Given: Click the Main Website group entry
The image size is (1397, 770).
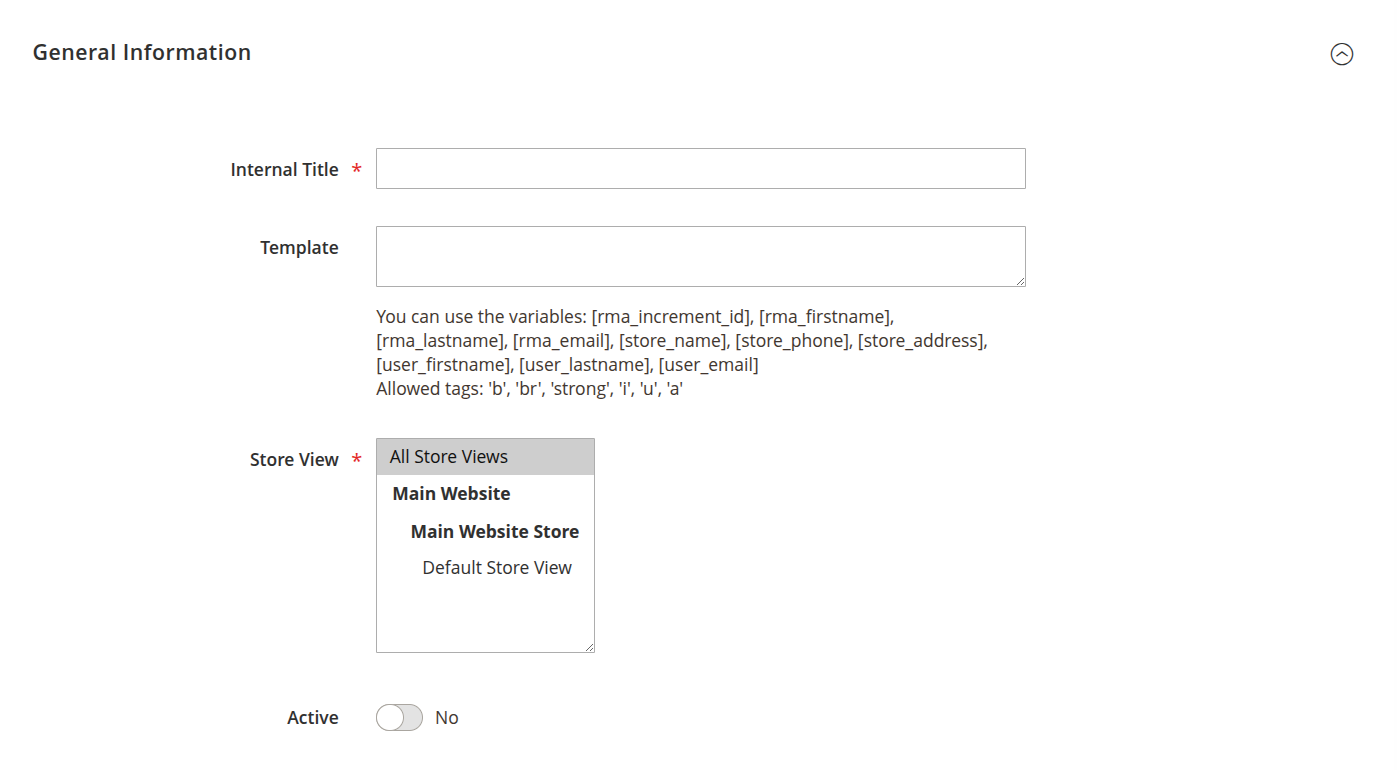Looking at the screenshot, I should [x=451, y=494].
